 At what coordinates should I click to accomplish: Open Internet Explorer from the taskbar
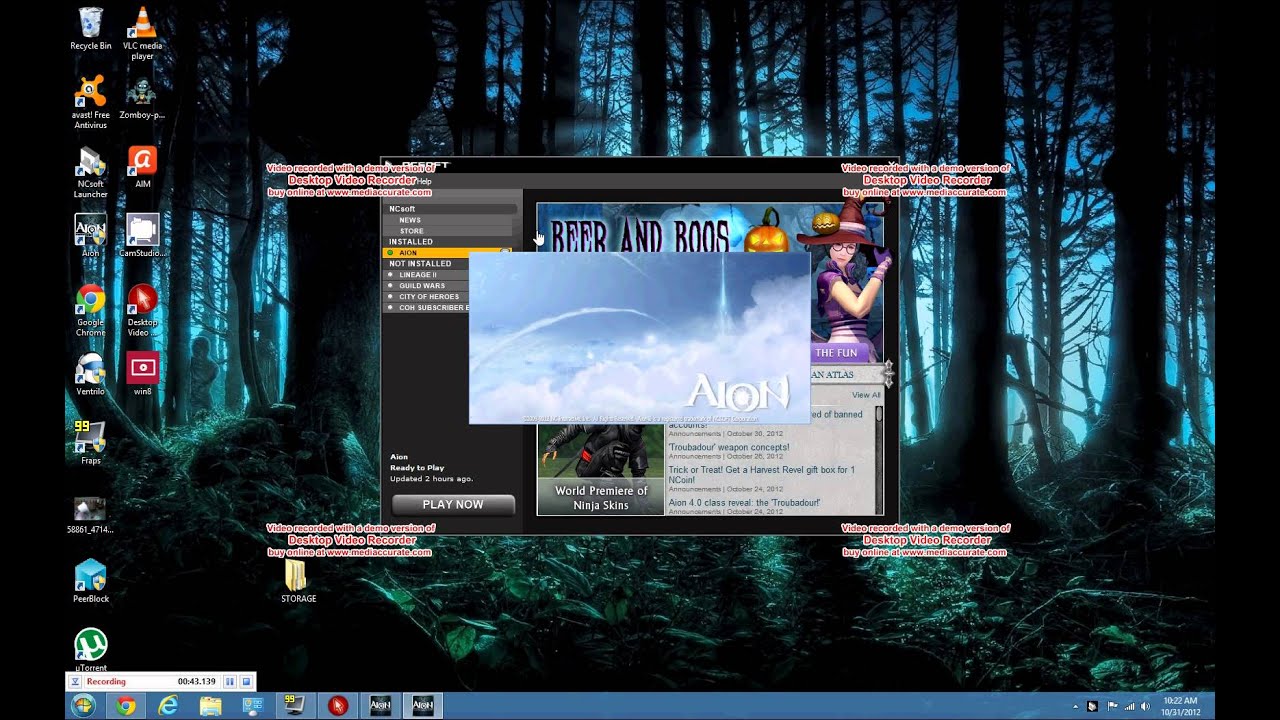click(168, 706)
